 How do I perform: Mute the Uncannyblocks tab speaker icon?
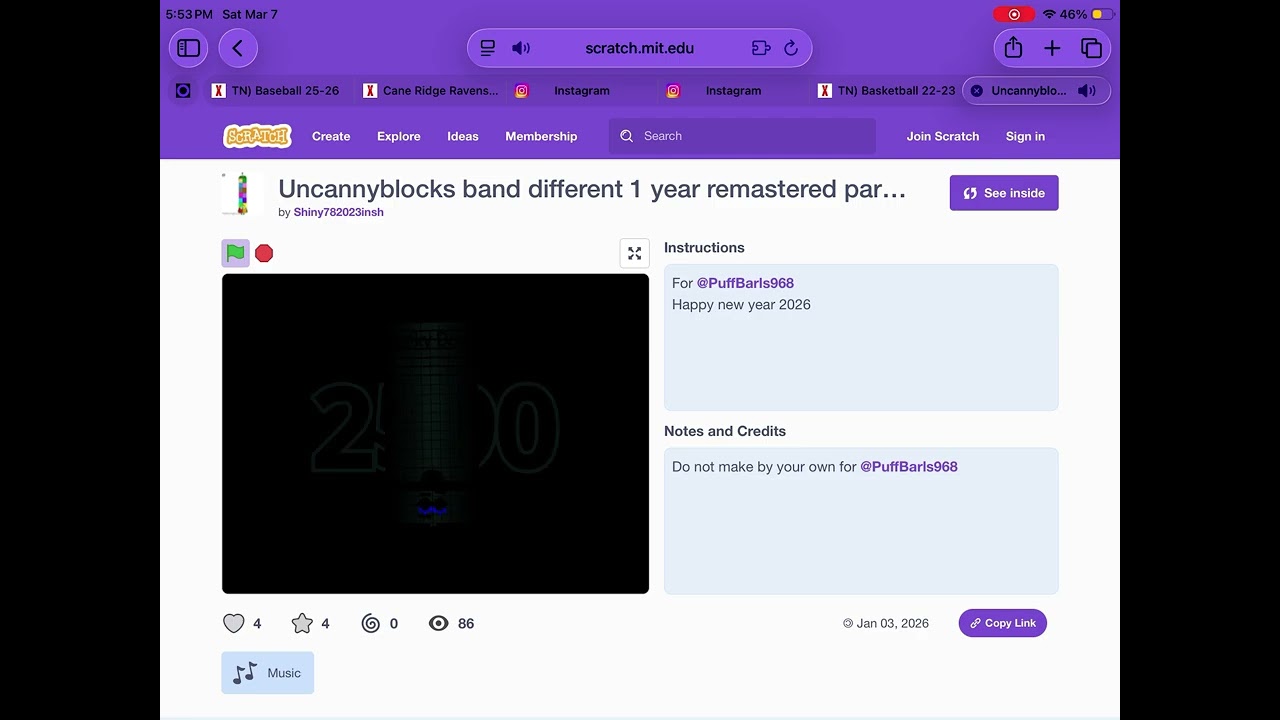pos(1087,90)
